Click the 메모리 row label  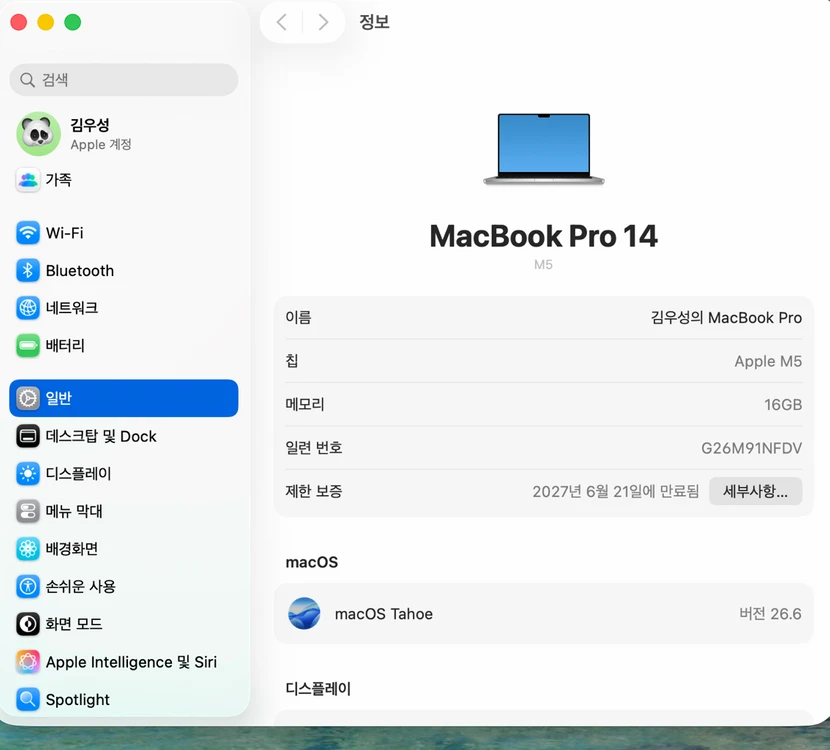pos(305,404)
